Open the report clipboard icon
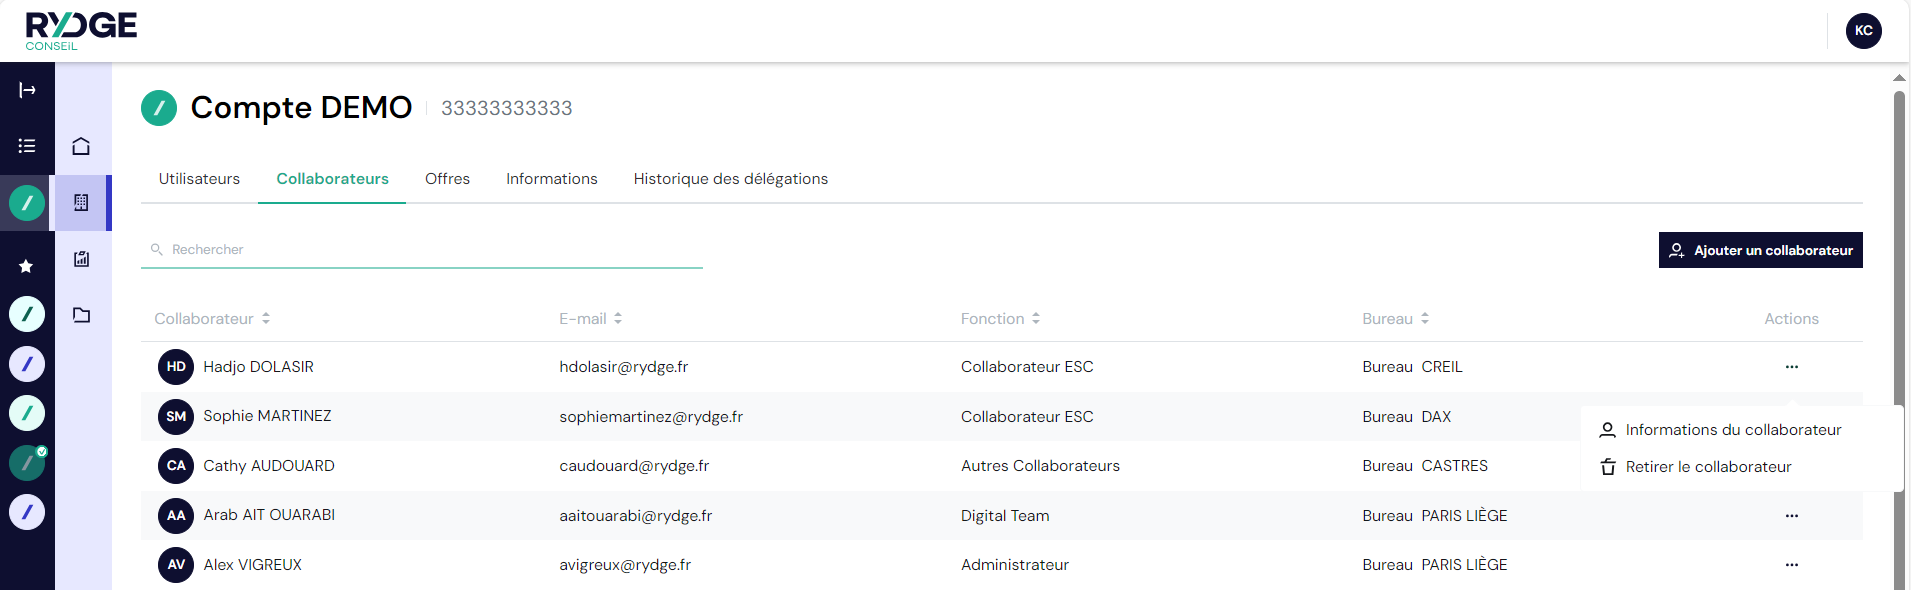The image size is (1911, 590). pos(81,259)
